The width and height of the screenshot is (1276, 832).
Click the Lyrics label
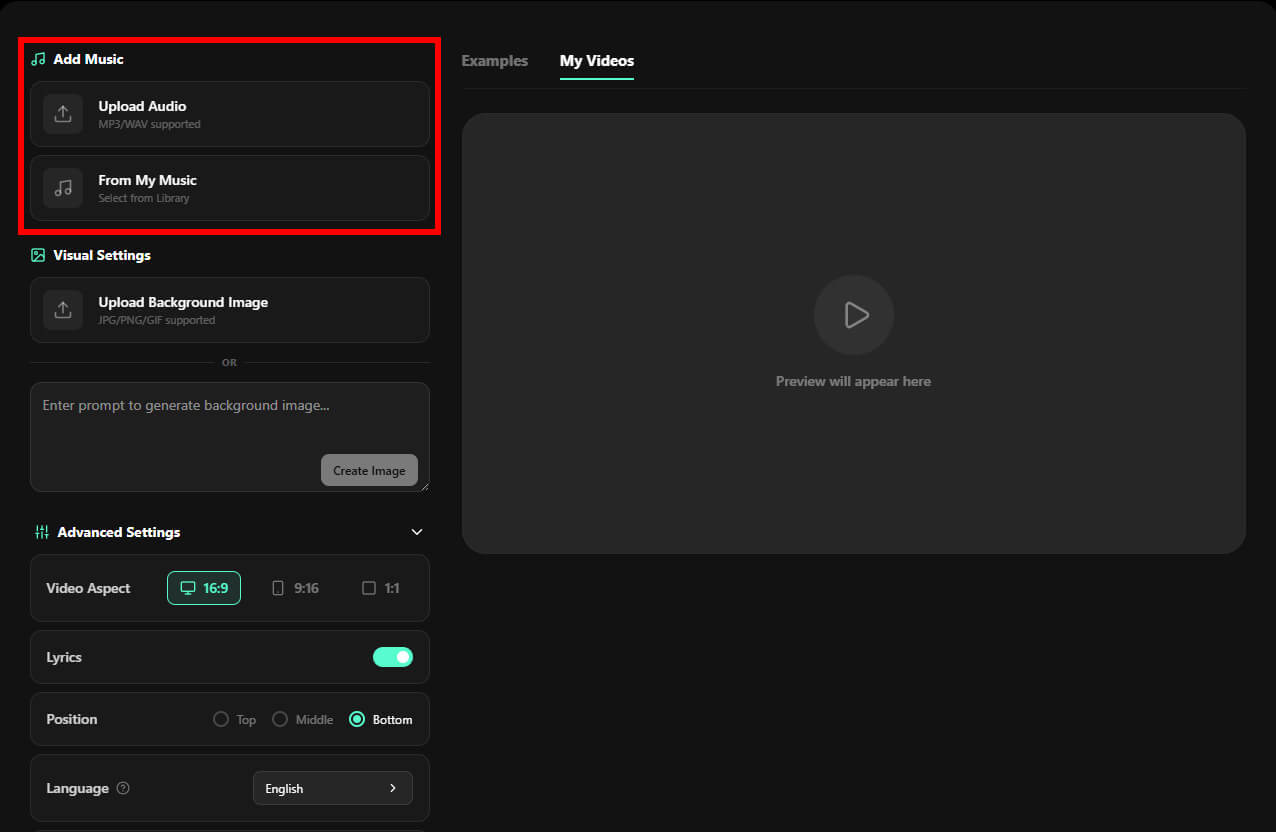[64, 657]
